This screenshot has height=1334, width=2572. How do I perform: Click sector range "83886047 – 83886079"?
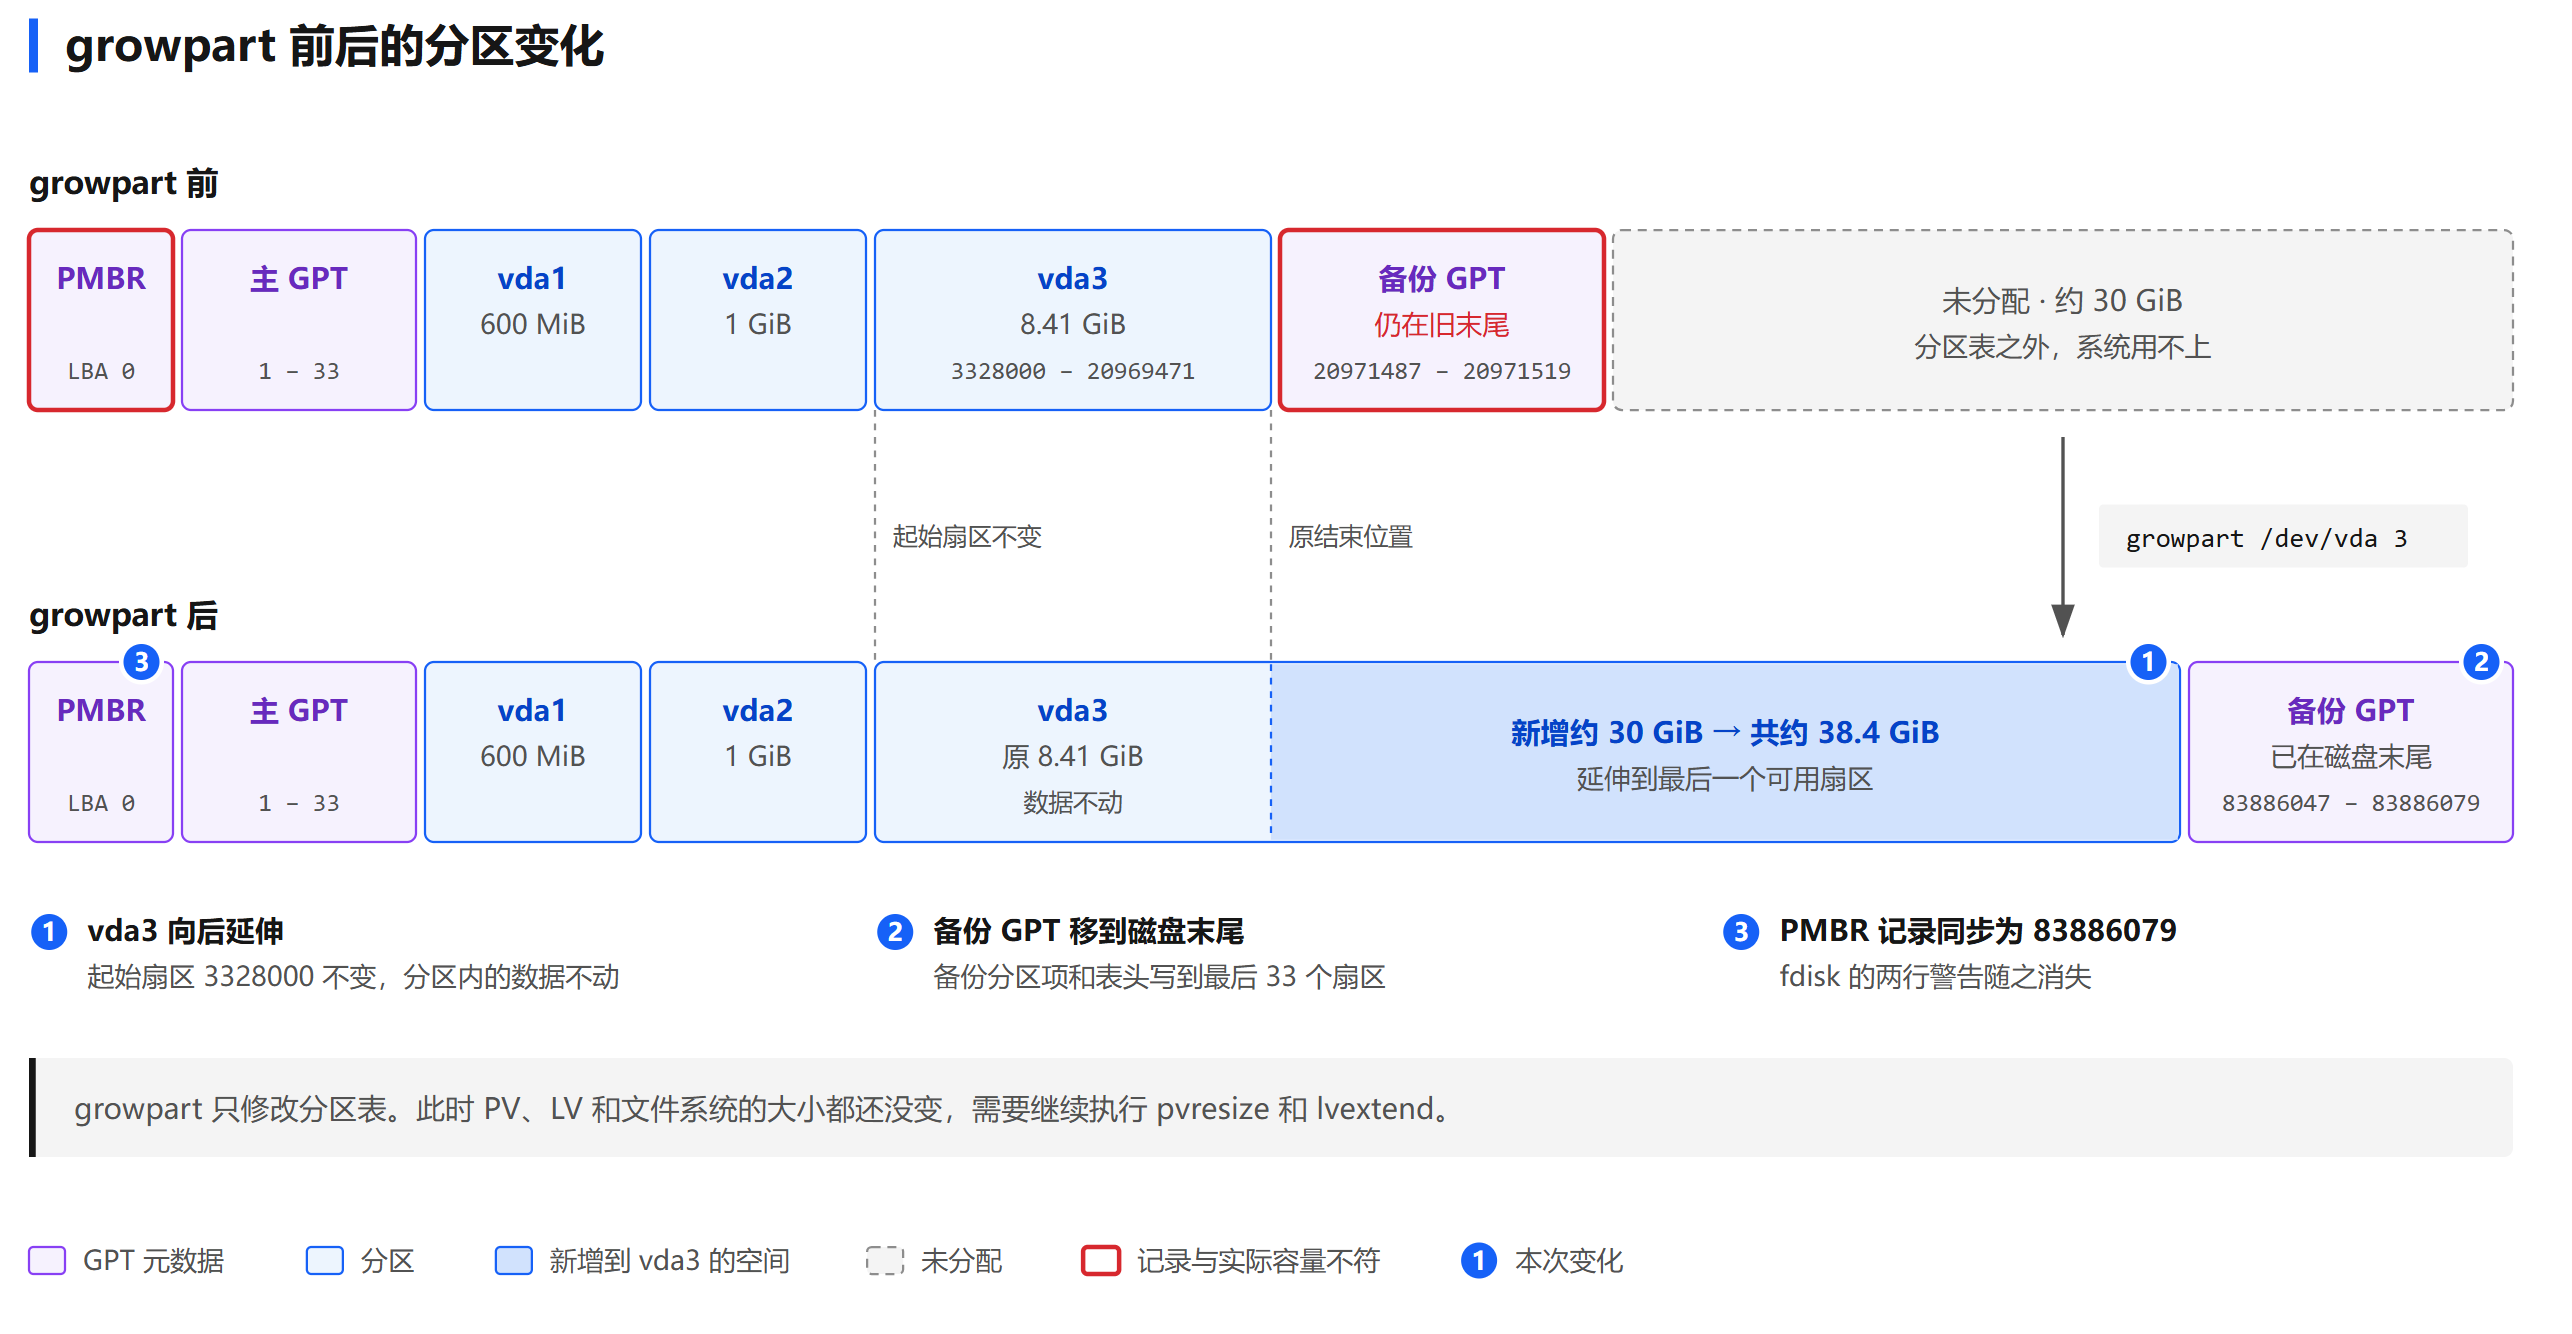click(x=2351, y=803)
